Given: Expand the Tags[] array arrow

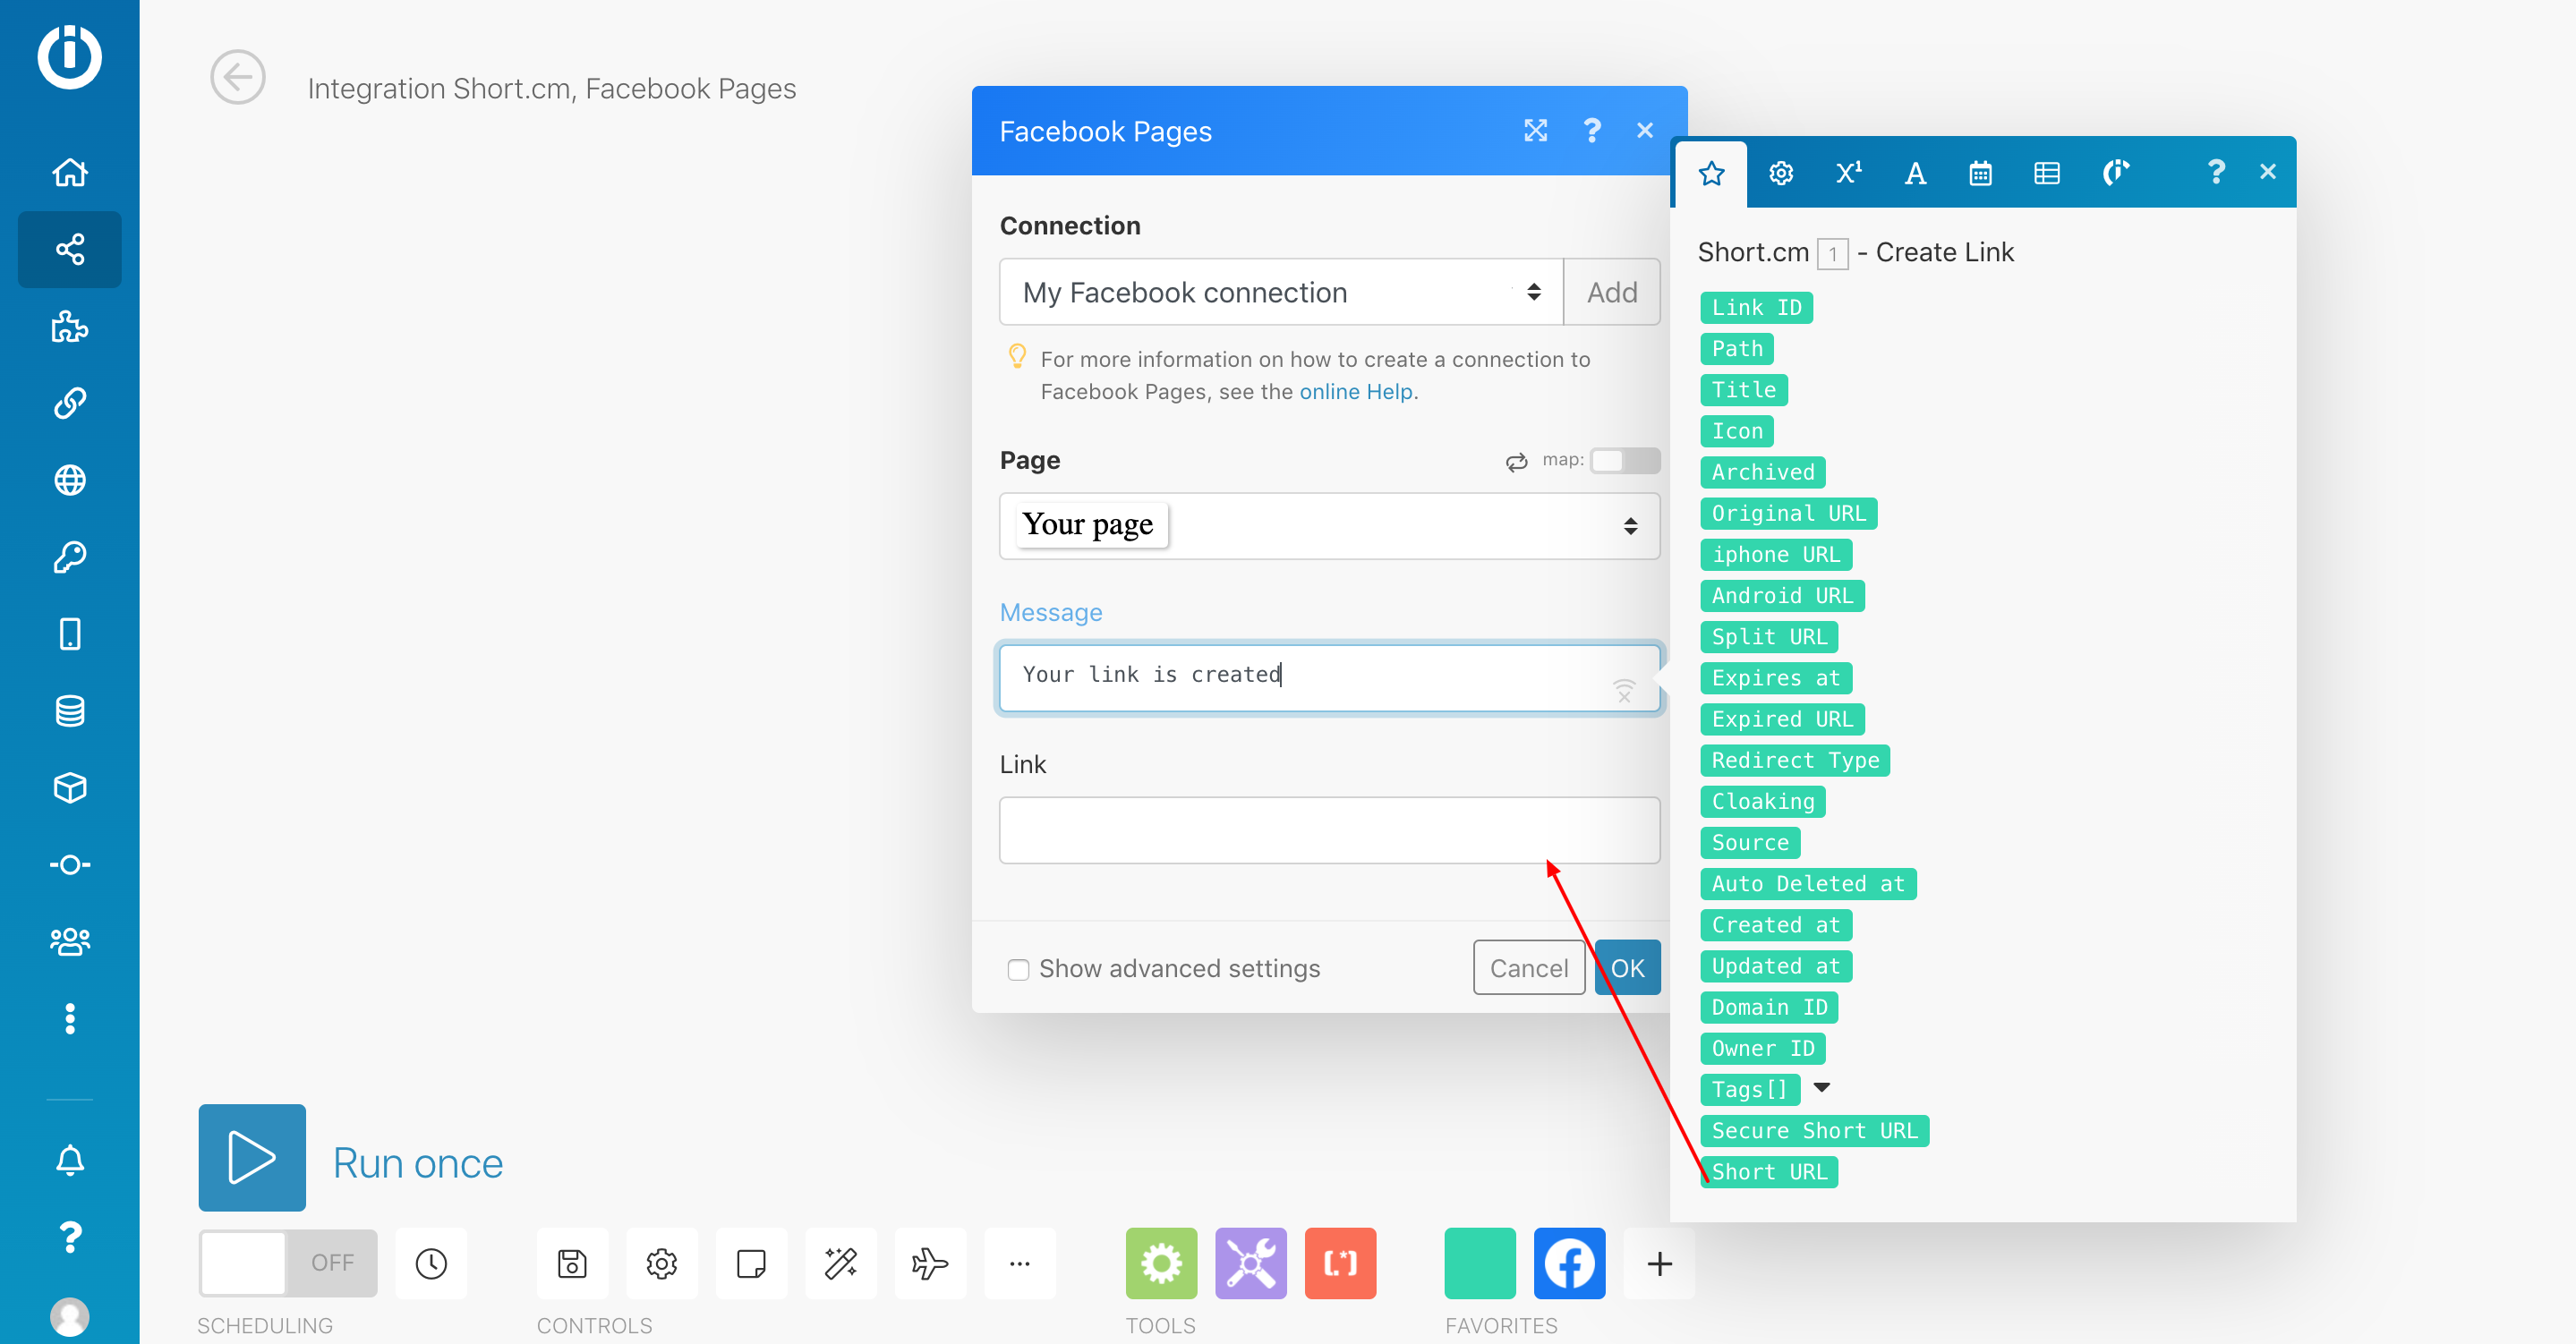Looking at the screenshot, I should coord(1822,1088).
